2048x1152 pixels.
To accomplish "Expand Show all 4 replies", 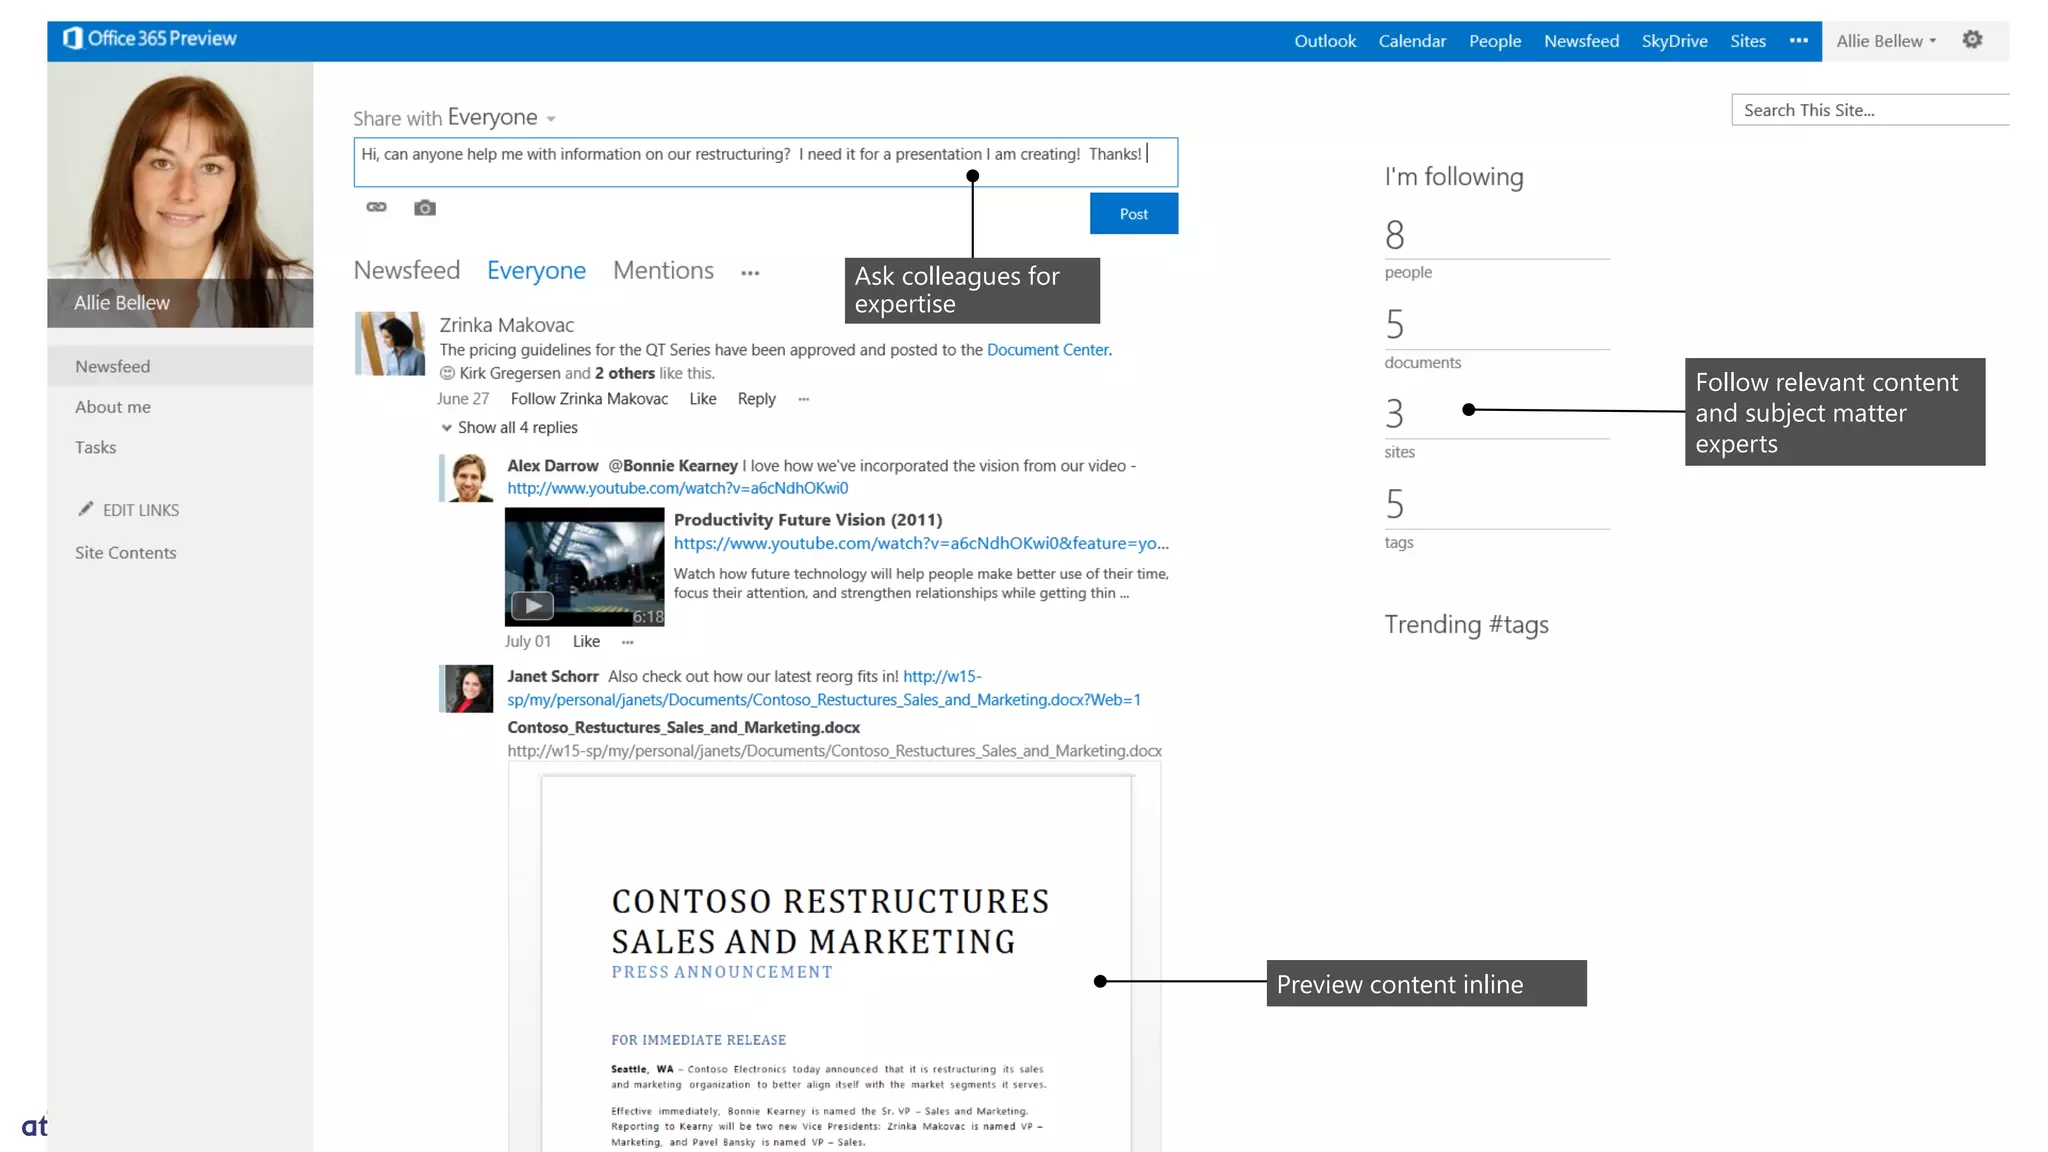I will coord(509,428).
